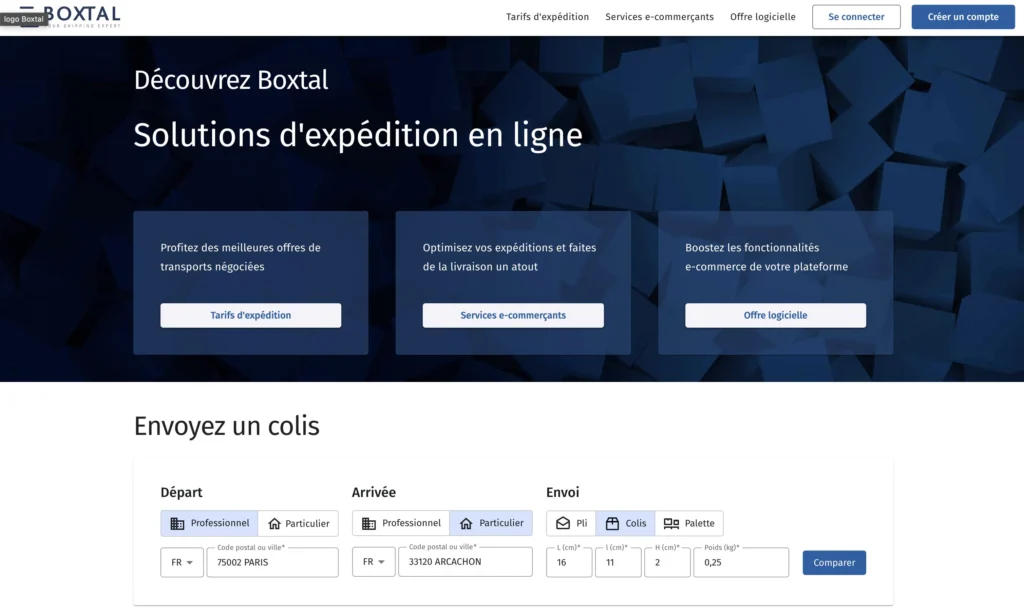Screen dimensions: 1024x614
Task: Edit arrival field 33120 ARCACHON
Action: [465, 562]
